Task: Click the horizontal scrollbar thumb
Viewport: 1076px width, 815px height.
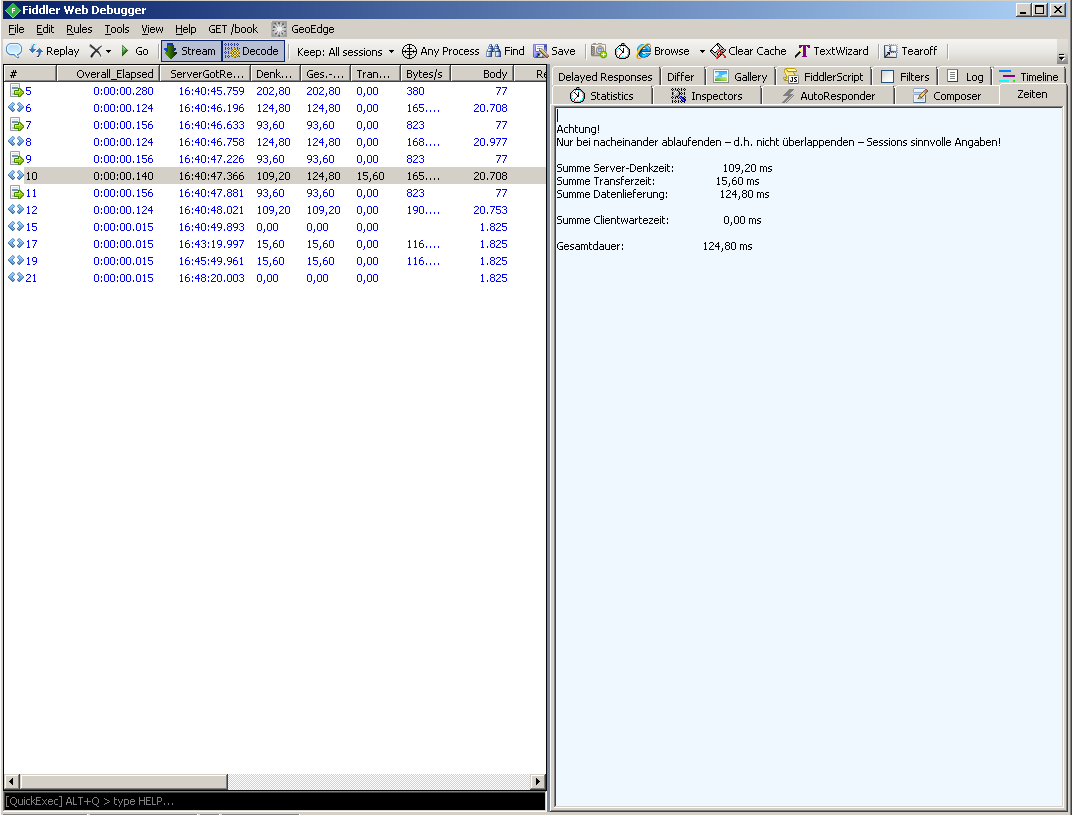Action: coord(123,781)
